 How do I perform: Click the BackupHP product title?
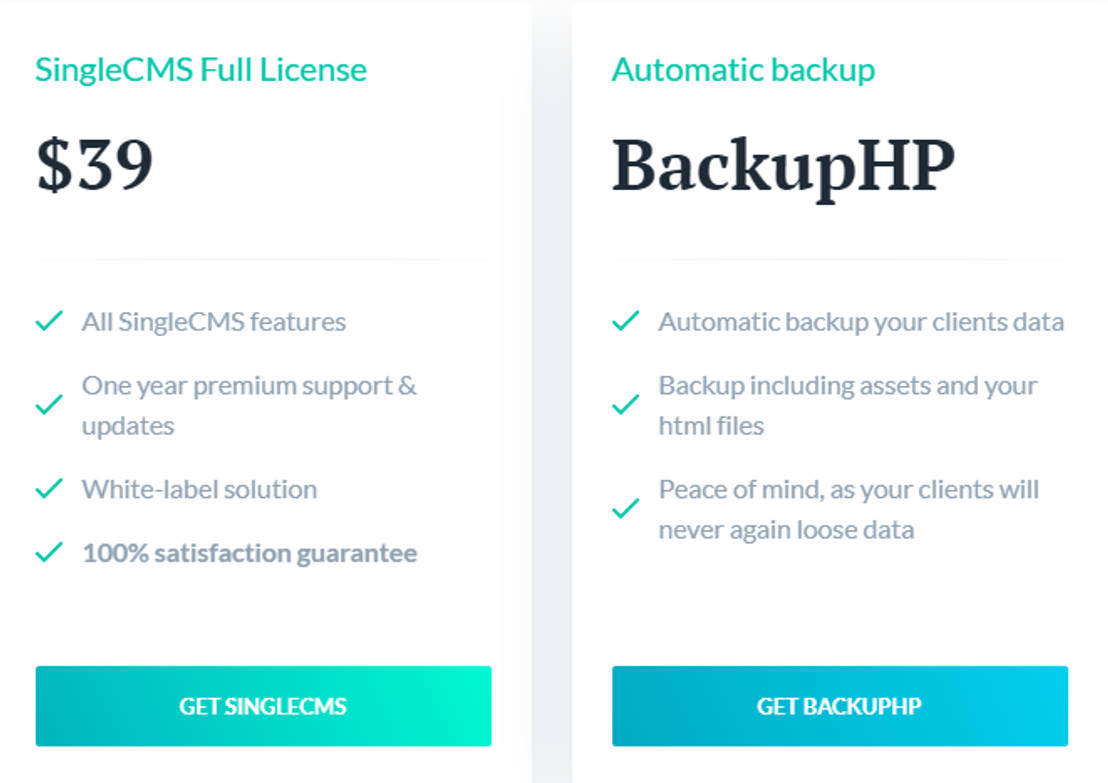[x=783, y=167]
